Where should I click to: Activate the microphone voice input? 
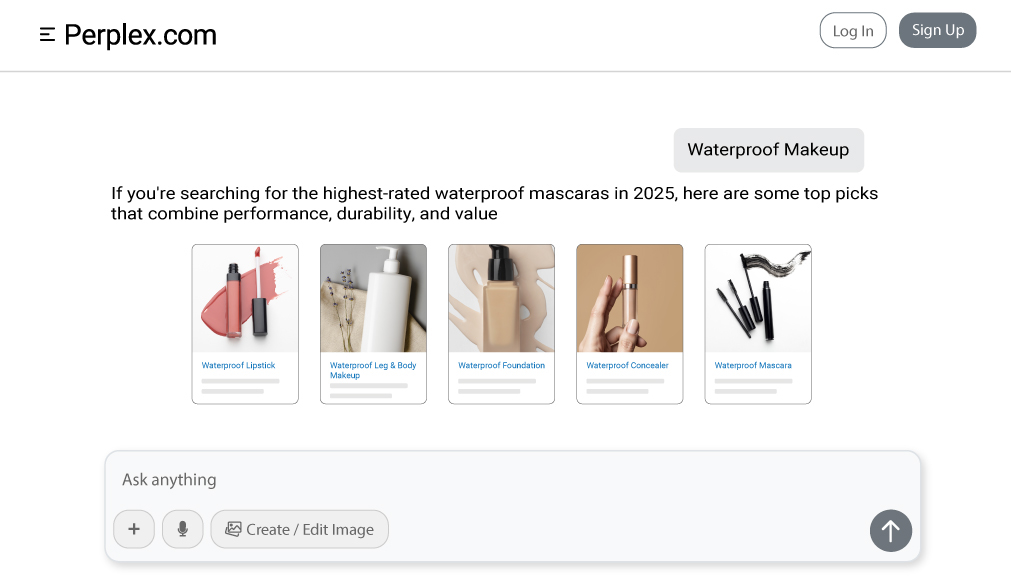(182, 529)
